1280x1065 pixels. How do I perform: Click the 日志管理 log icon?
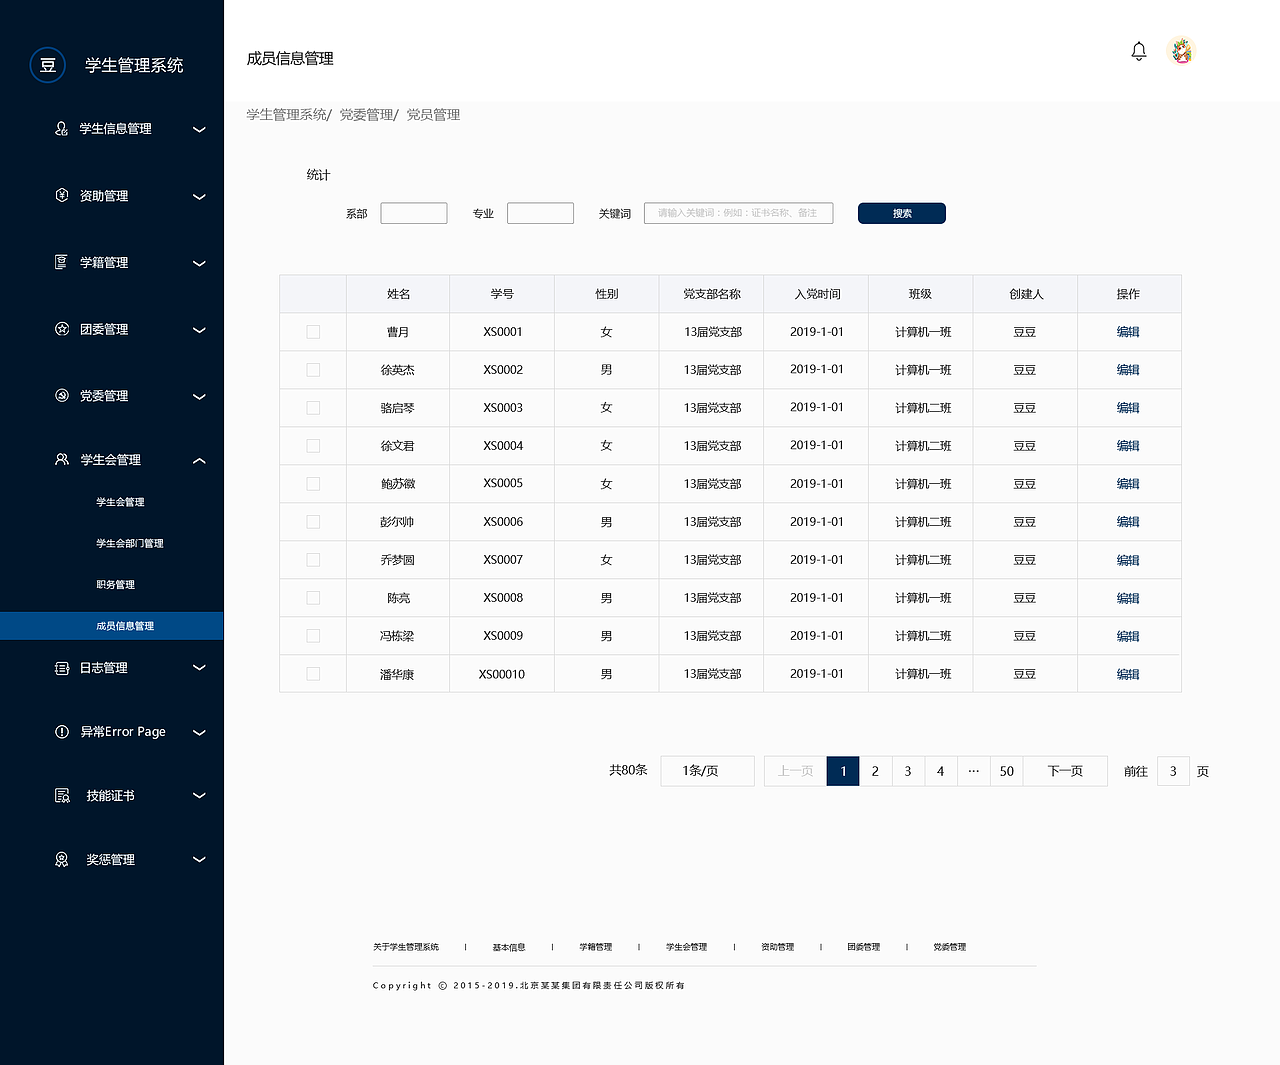coord(62,668)
